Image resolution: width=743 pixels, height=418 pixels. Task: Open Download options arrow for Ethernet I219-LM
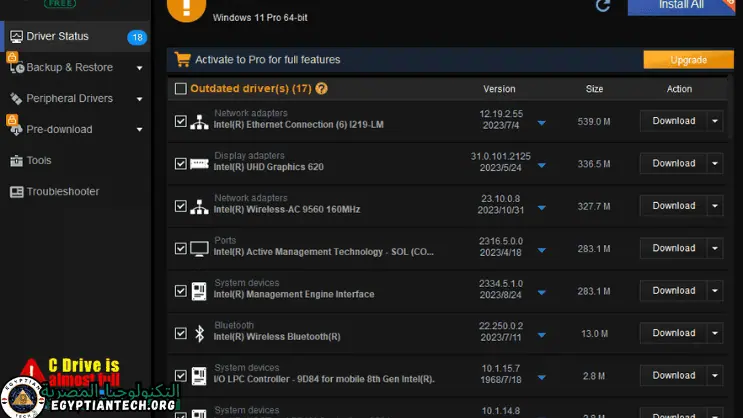tap(715, 121)
